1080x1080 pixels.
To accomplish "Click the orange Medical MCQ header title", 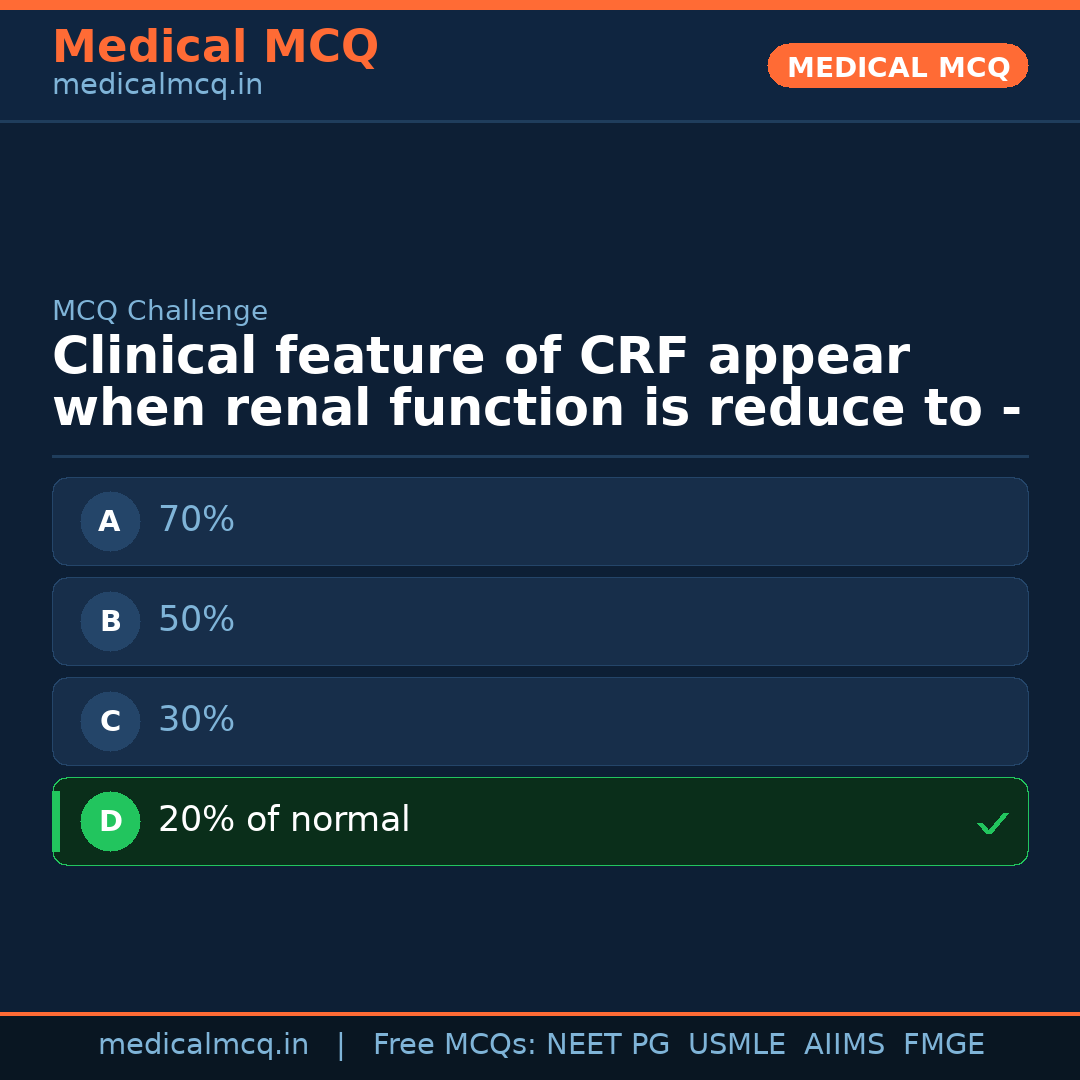I will point(215,47).
